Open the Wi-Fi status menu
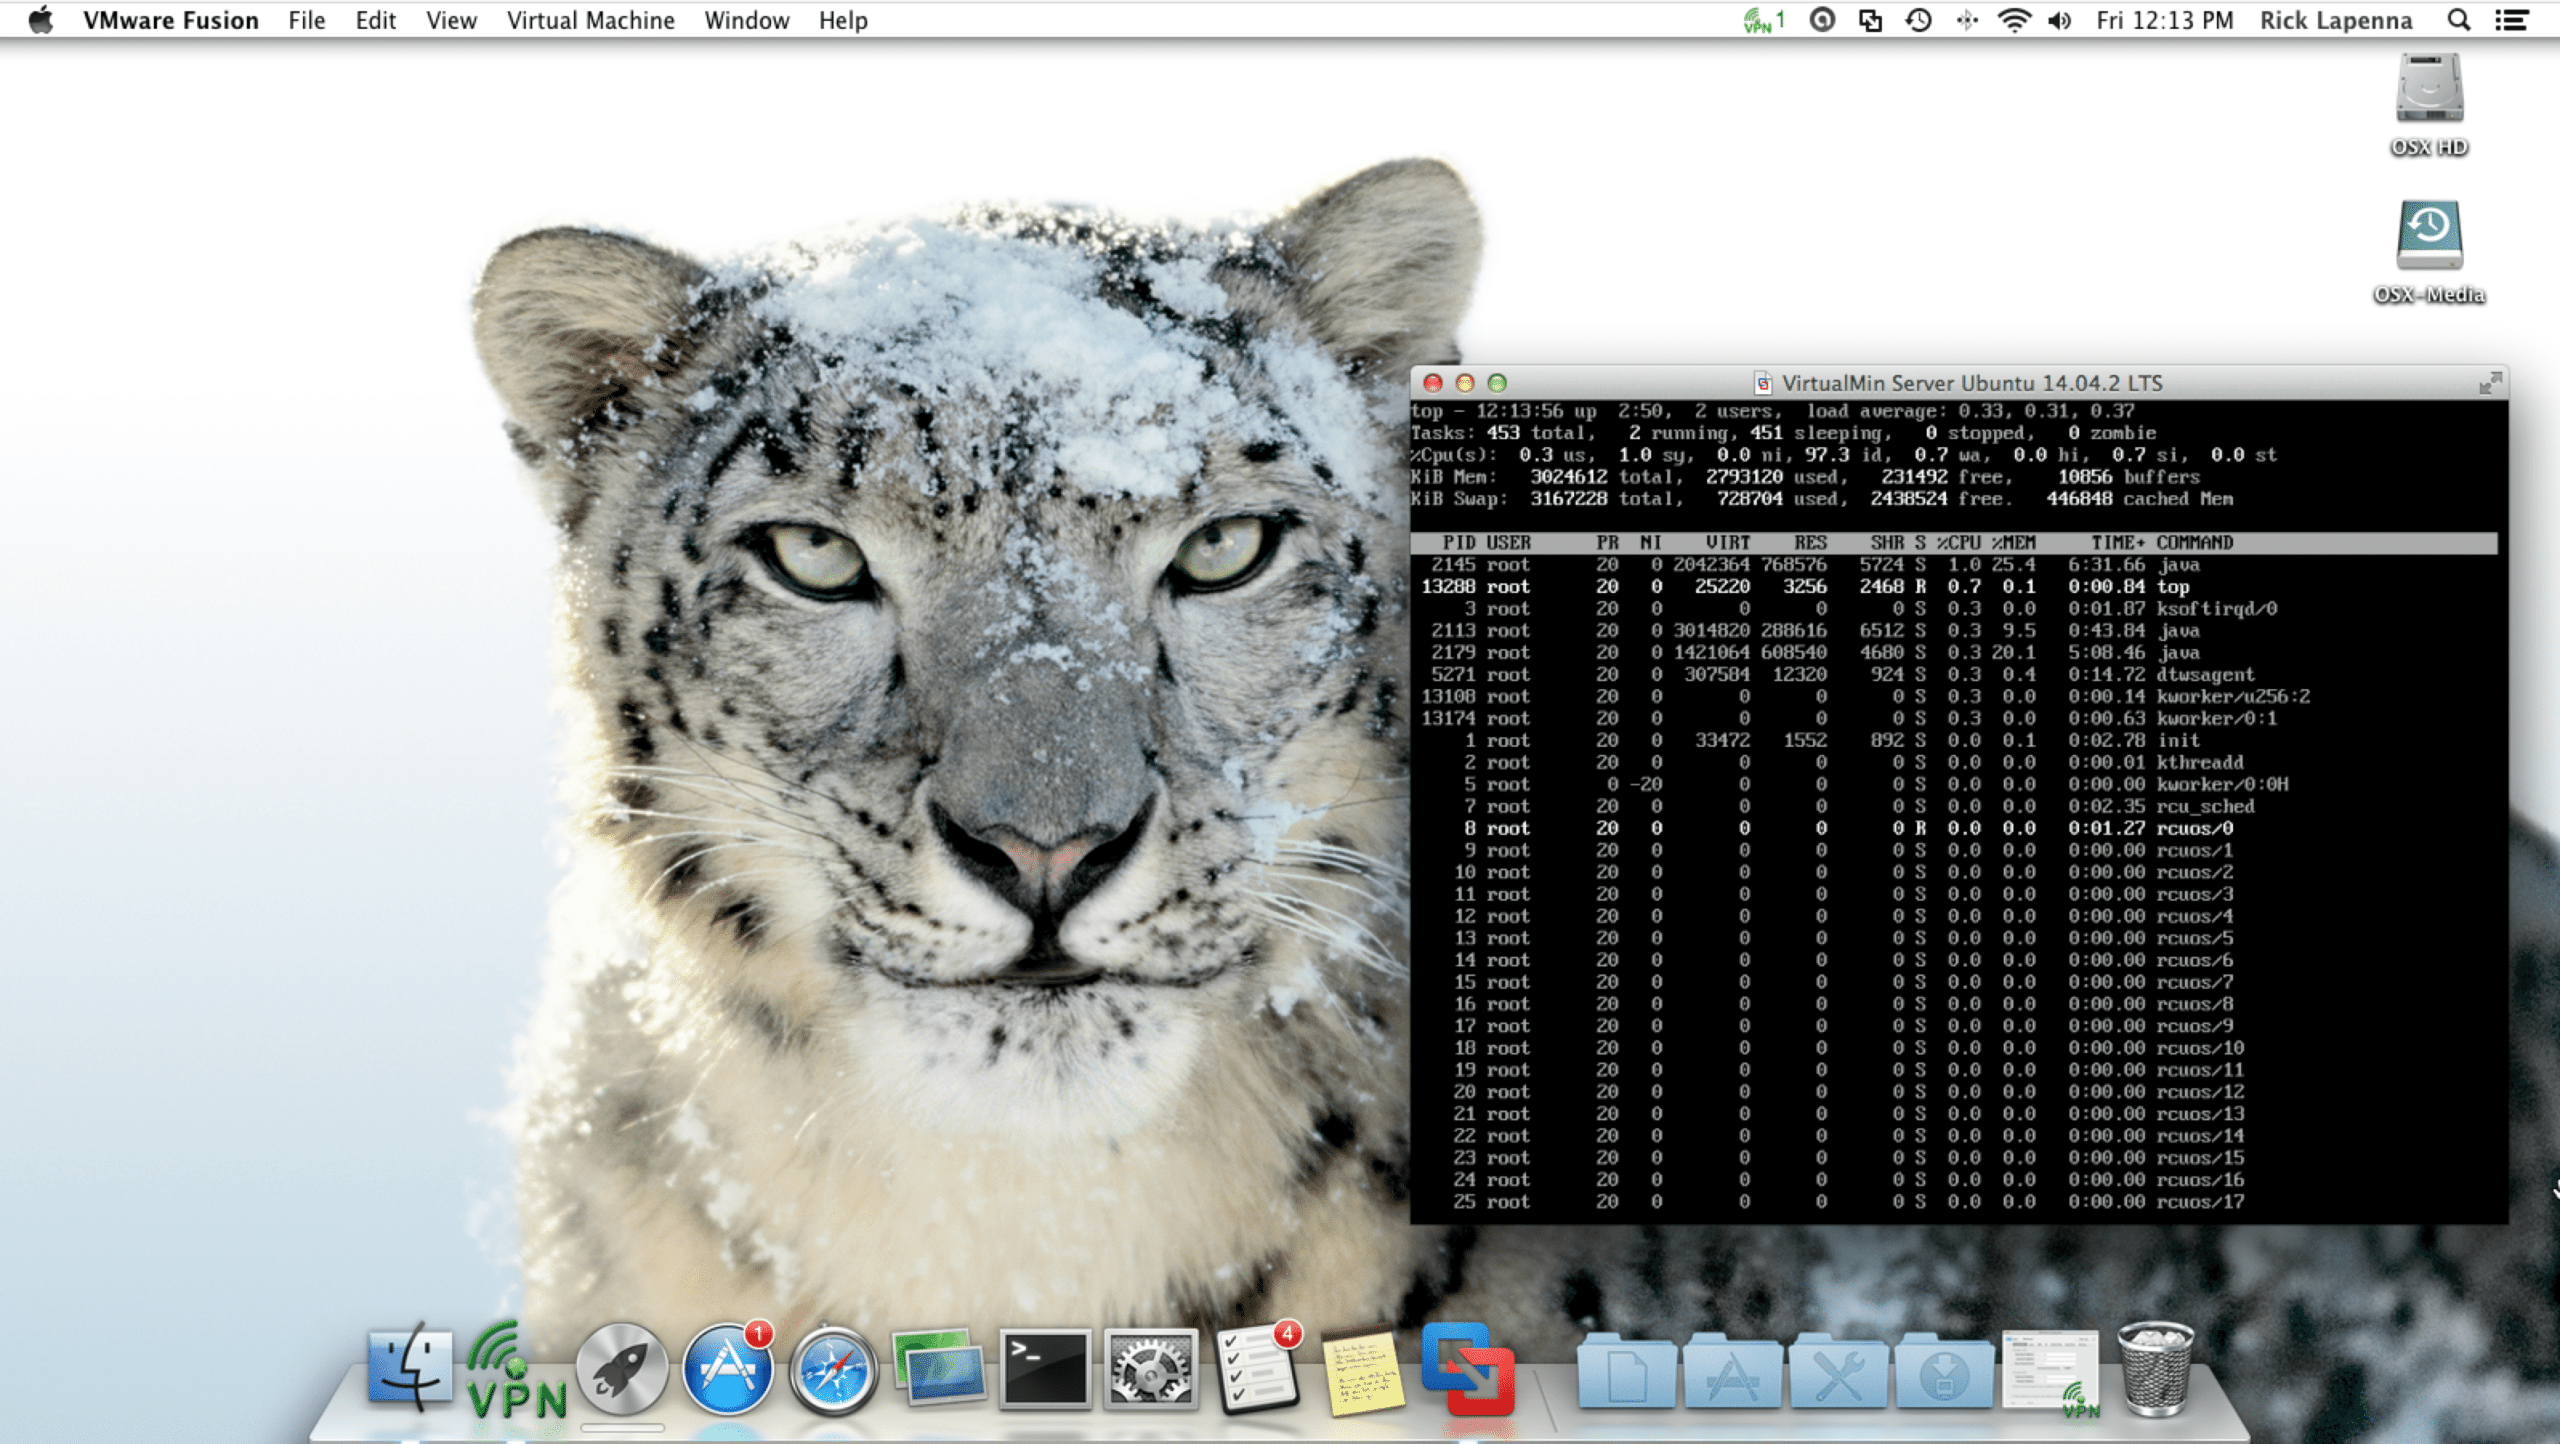Screen dimensions: 2560x1444 pos(2013,20)
